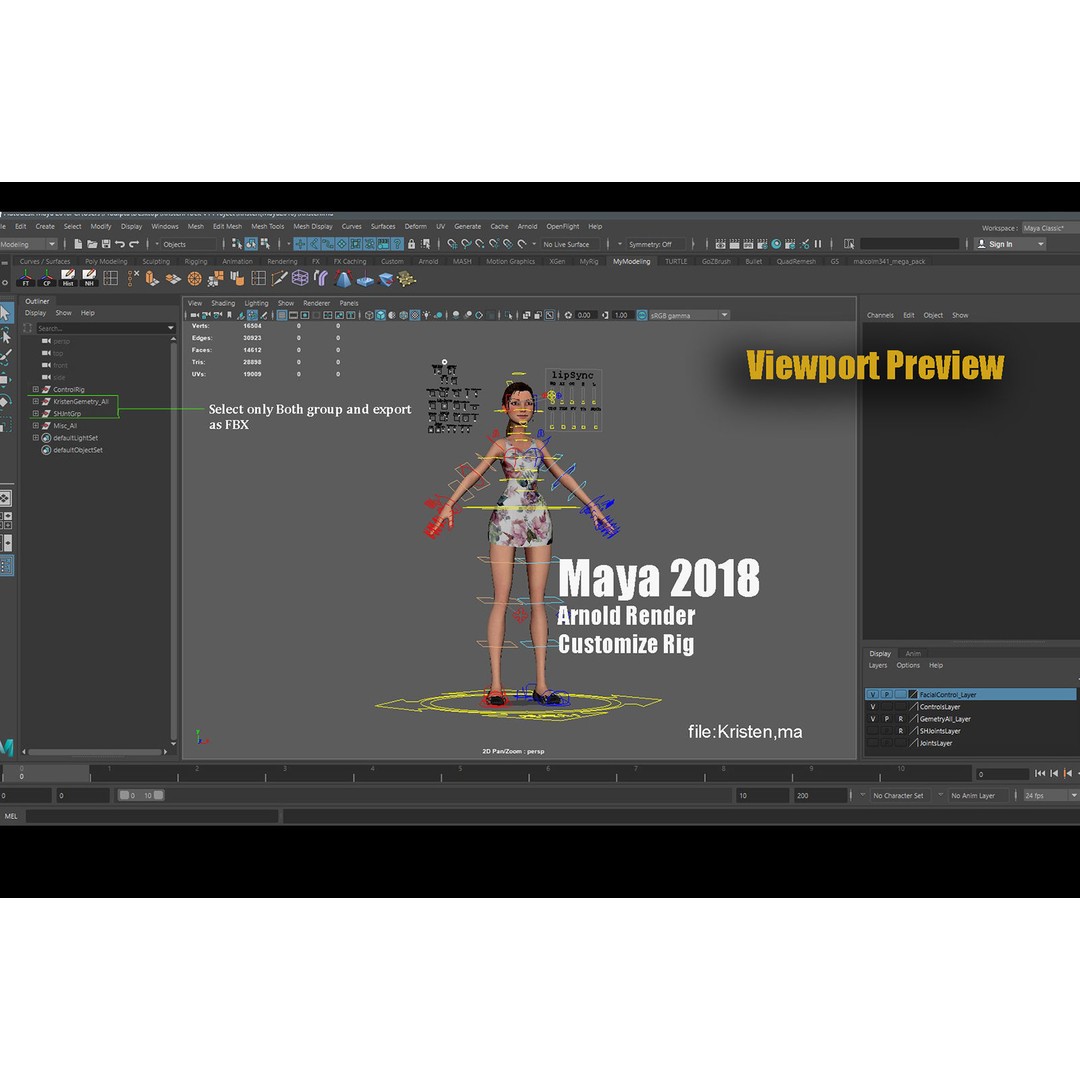This screenshot has height=1080, width=1080.
Task: Click the smooth shade all cube icon in viewport
Action: pyautogui.click(x=380, y=315)
